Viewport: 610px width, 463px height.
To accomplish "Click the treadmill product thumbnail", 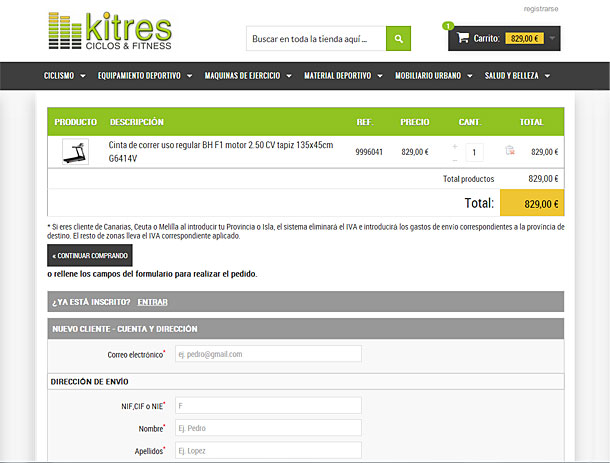I will pyautogui.click(x=75, y=152).
